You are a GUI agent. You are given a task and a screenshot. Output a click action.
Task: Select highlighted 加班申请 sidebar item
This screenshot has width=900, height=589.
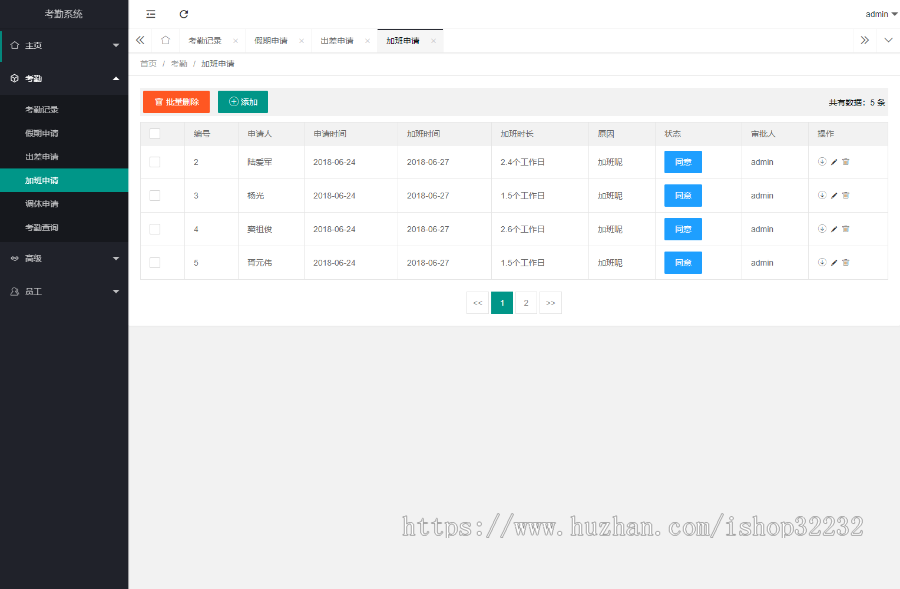(64, 180)
